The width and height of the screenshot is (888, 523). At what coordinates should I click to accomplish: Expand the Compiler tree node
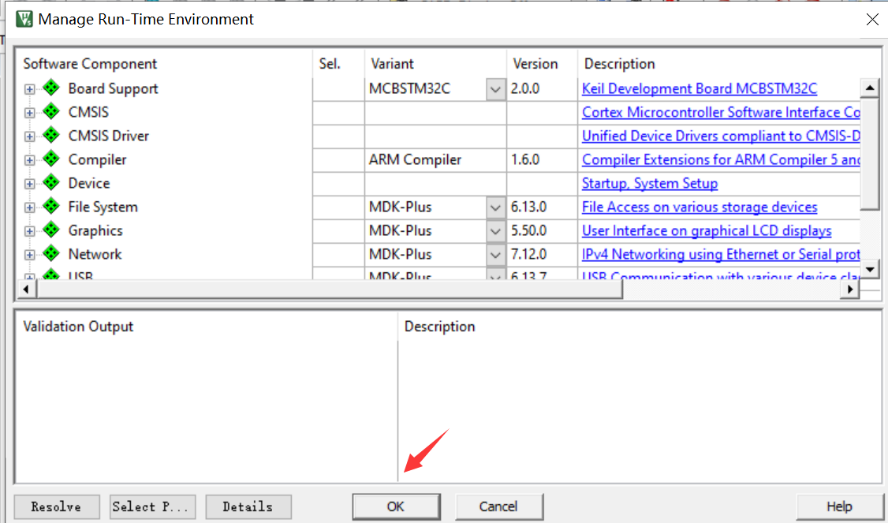click(x=29, y=160)
